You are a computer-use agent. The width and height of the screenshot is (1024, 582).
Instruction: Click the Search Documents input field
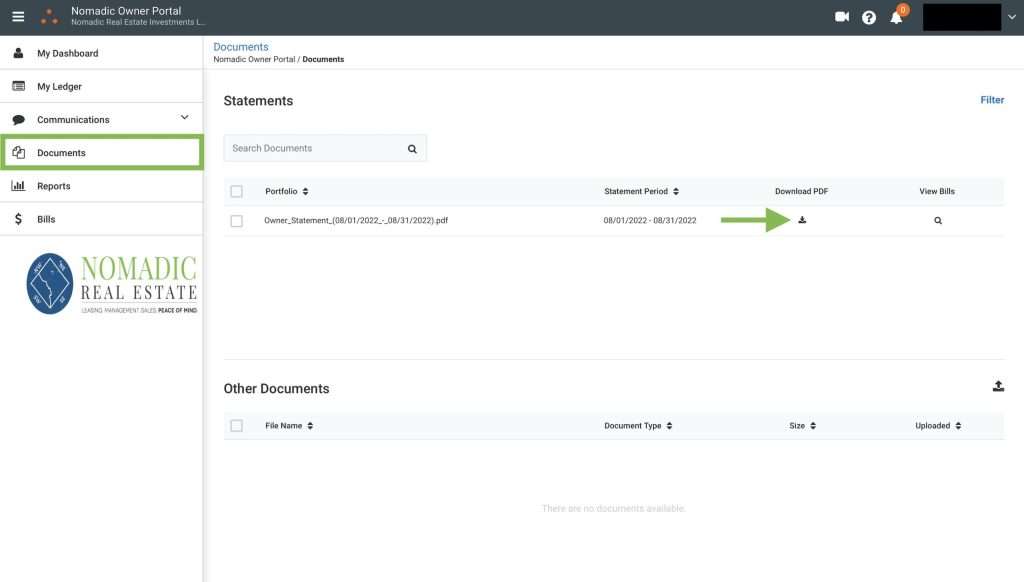(314, 149)
